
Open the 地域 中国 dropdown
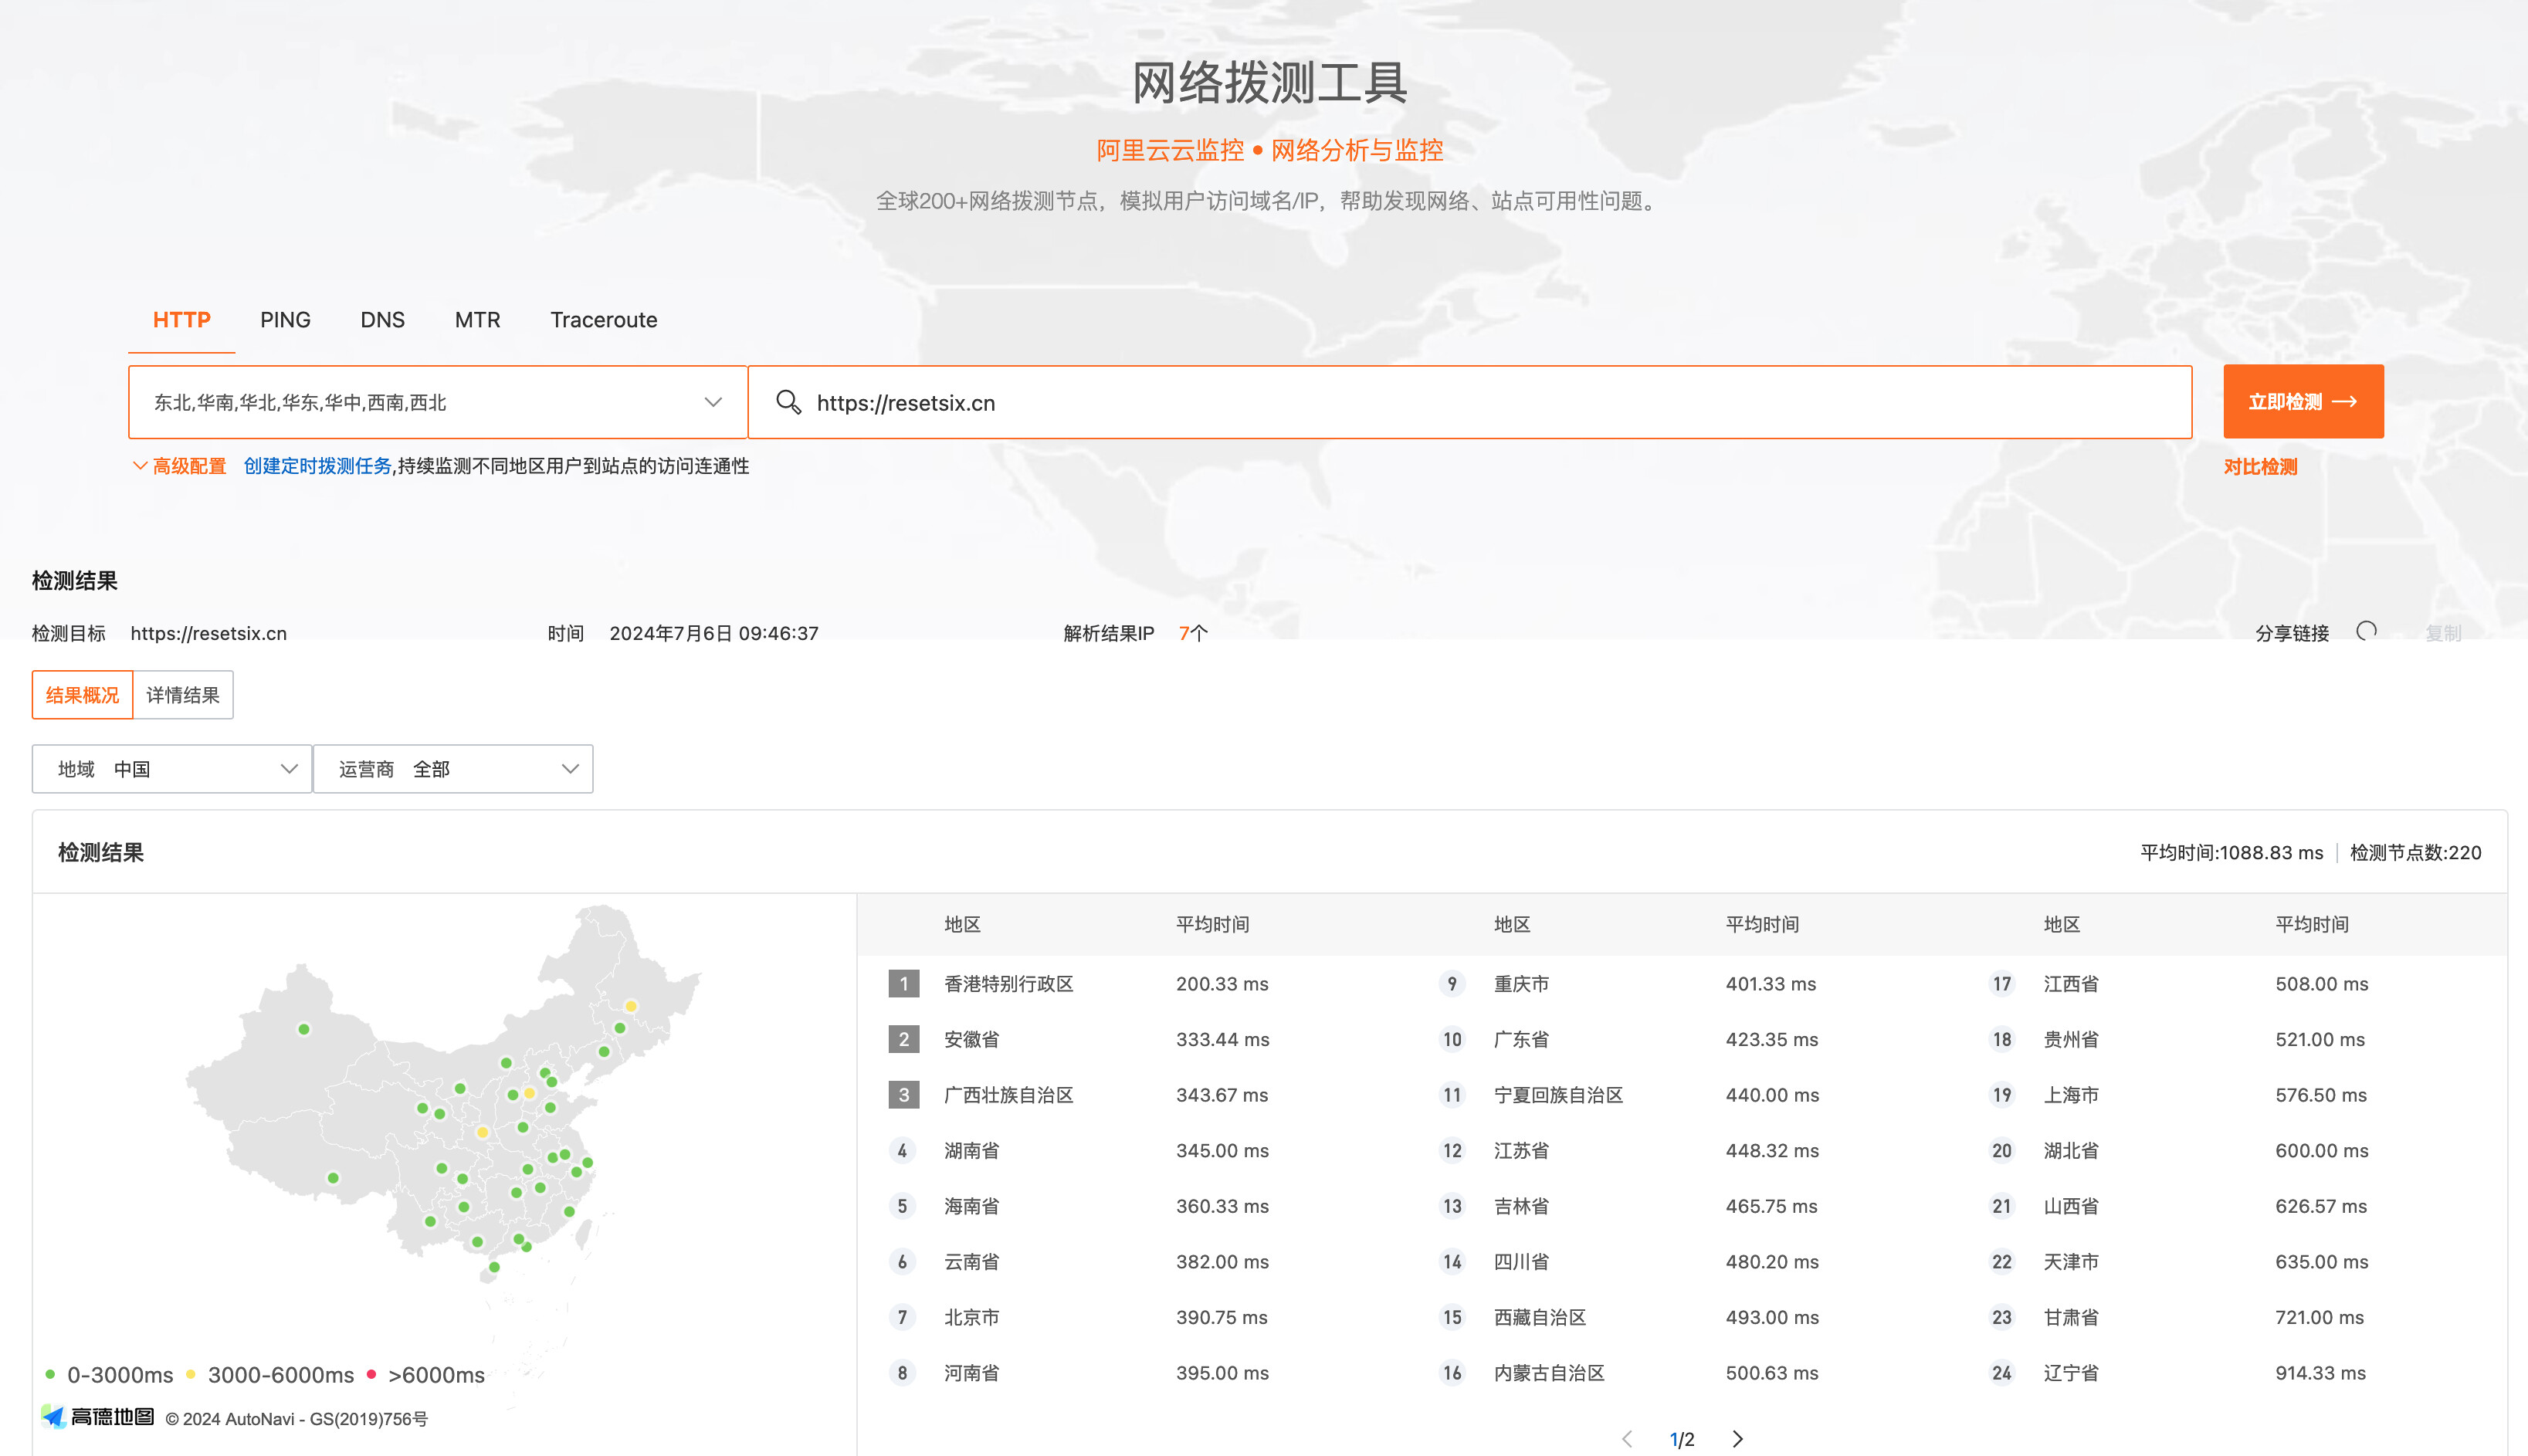[172, 768]
